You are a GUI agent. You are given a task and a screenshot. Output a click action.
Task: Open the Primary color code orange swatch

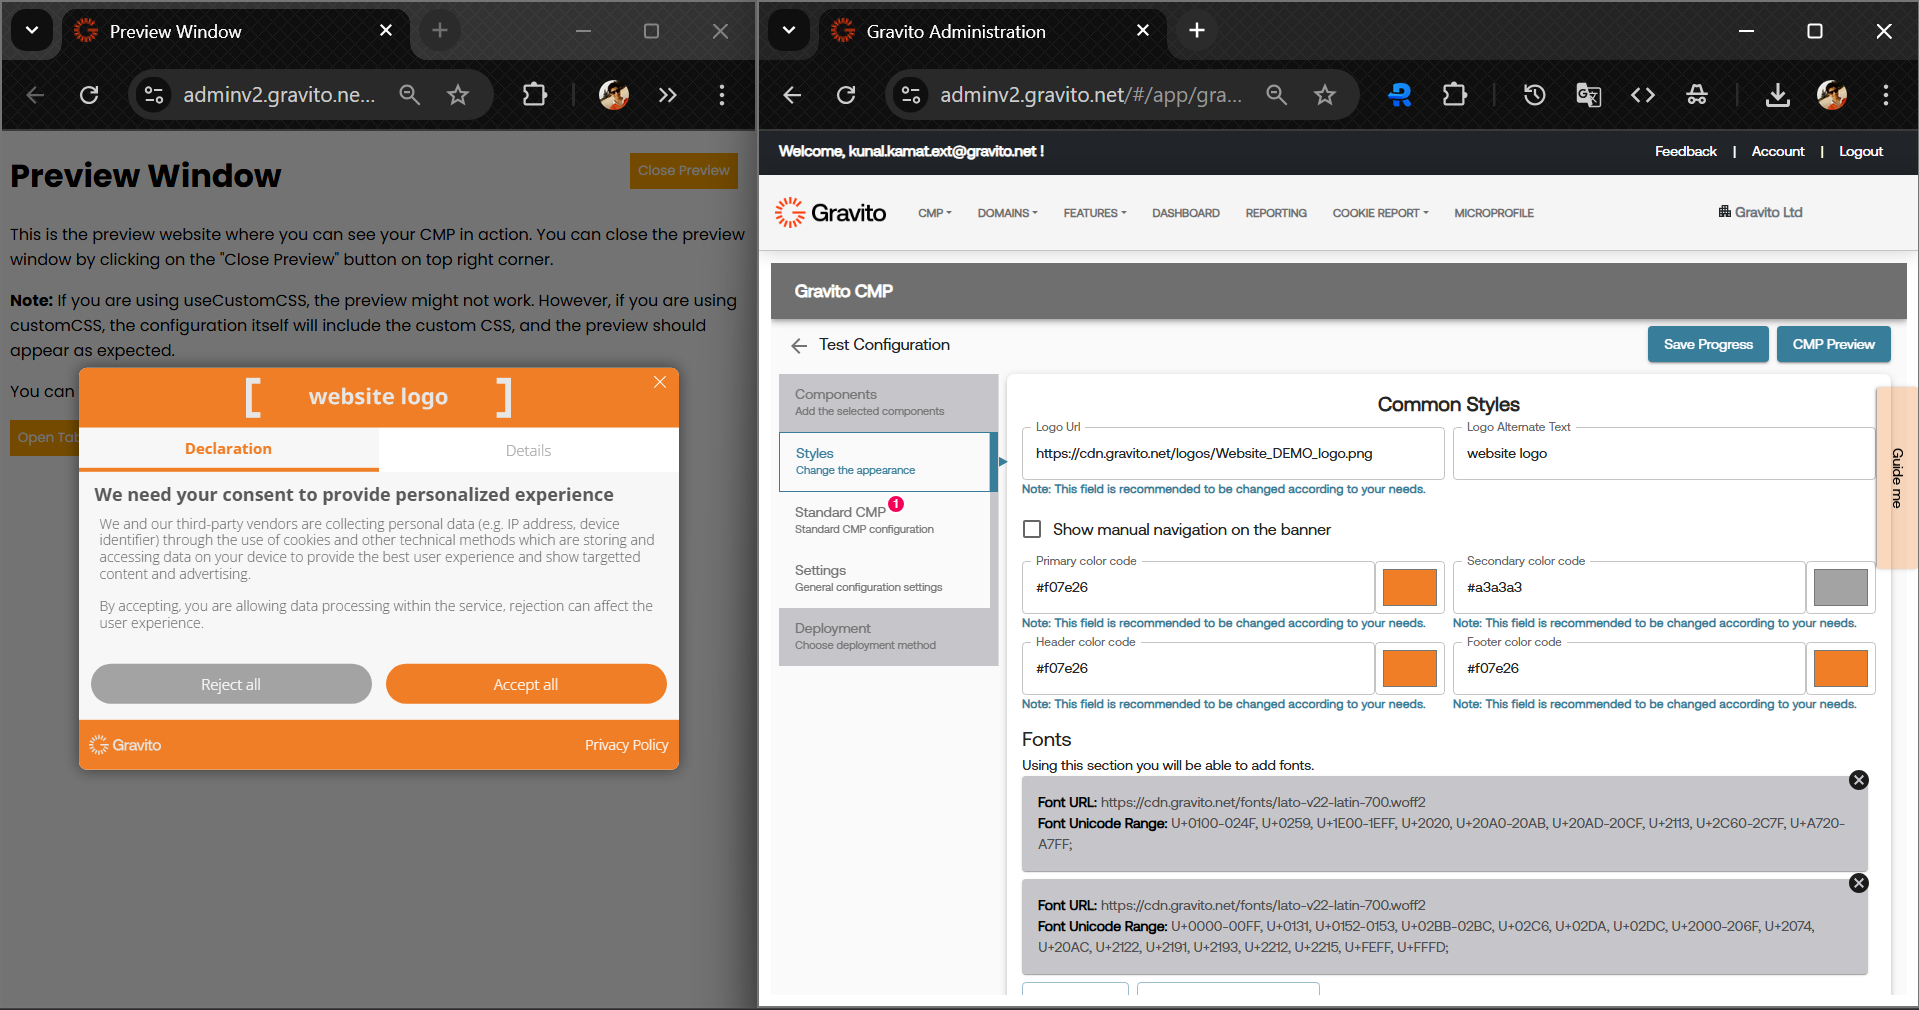[1409, 588]
